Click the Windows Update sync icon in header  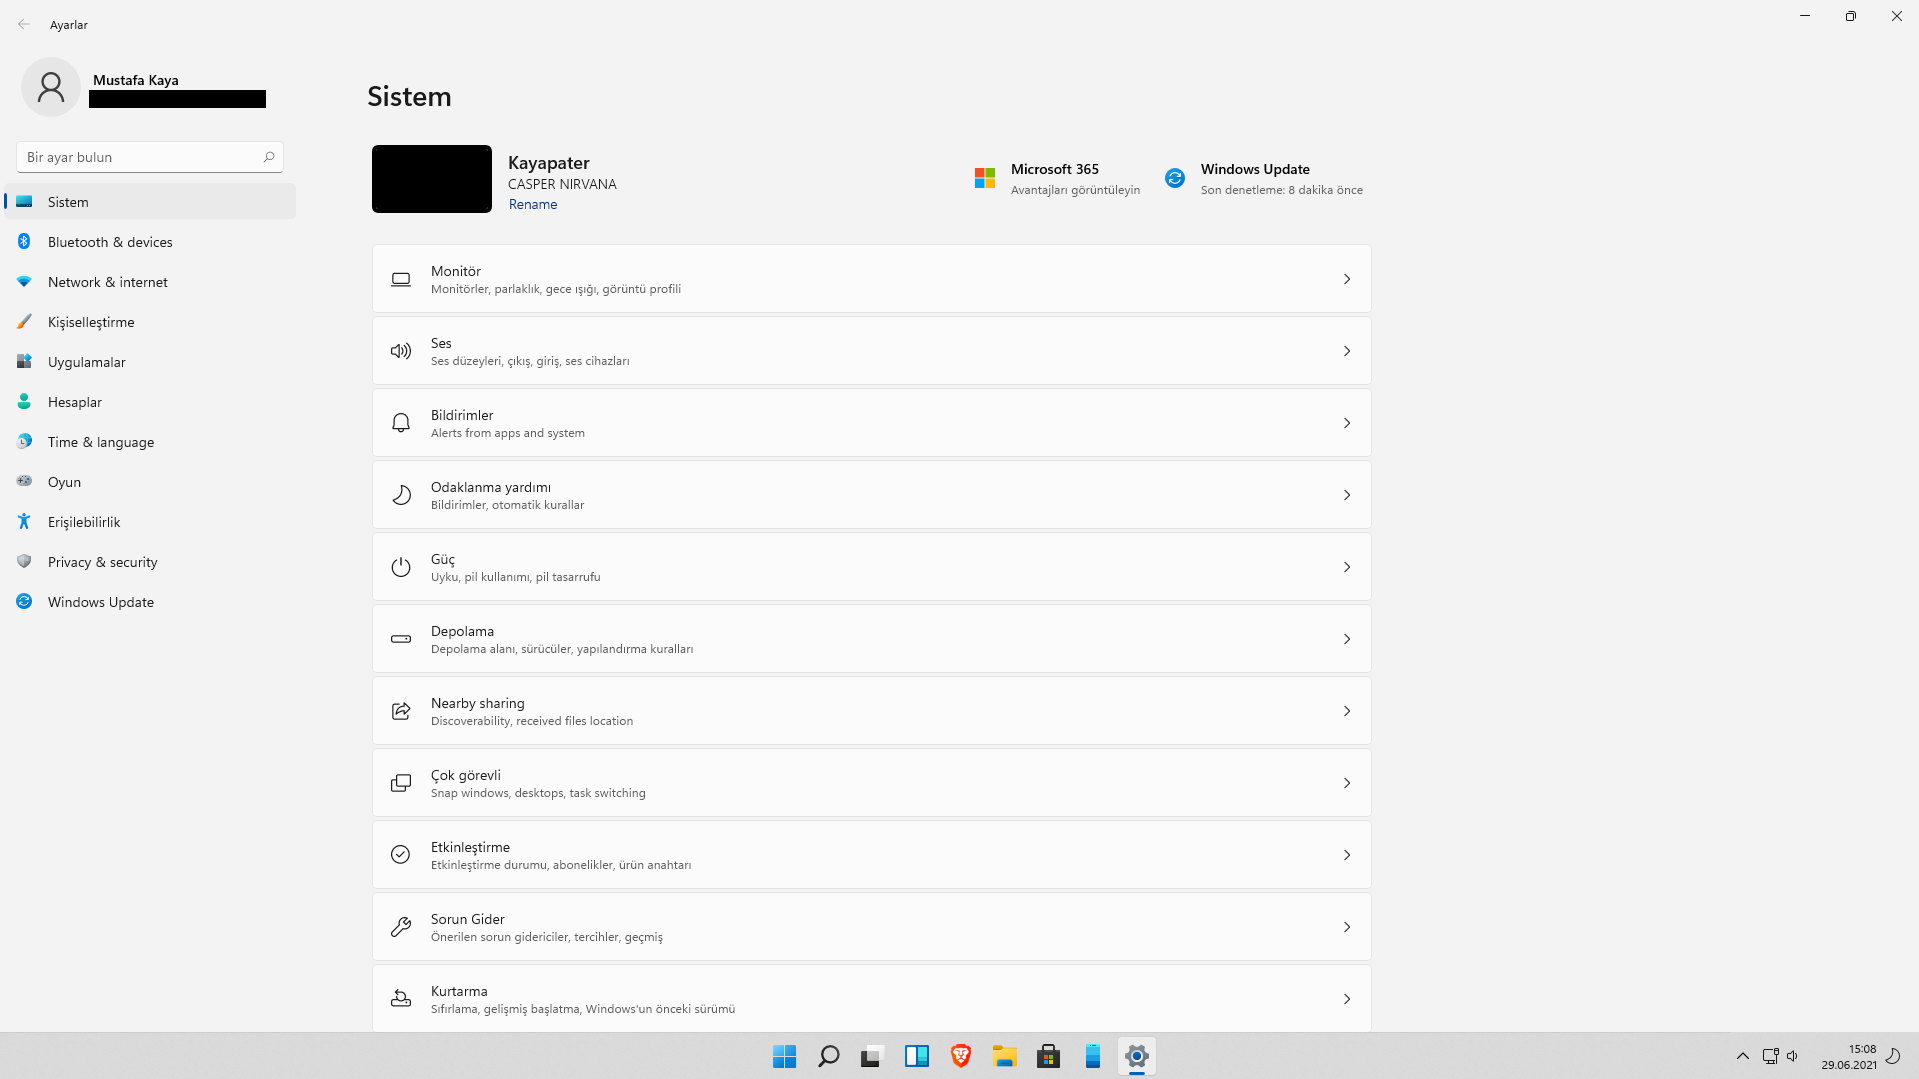click(x=1175, y=178)
